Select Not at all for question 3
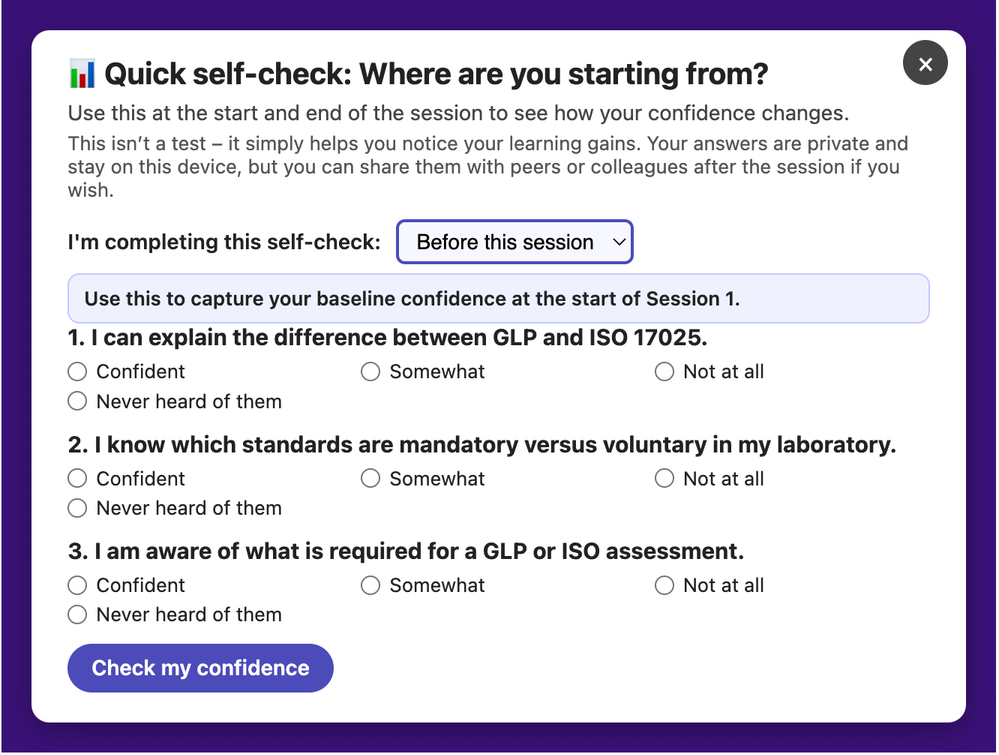The image size is (999, 755). [665, 586]
